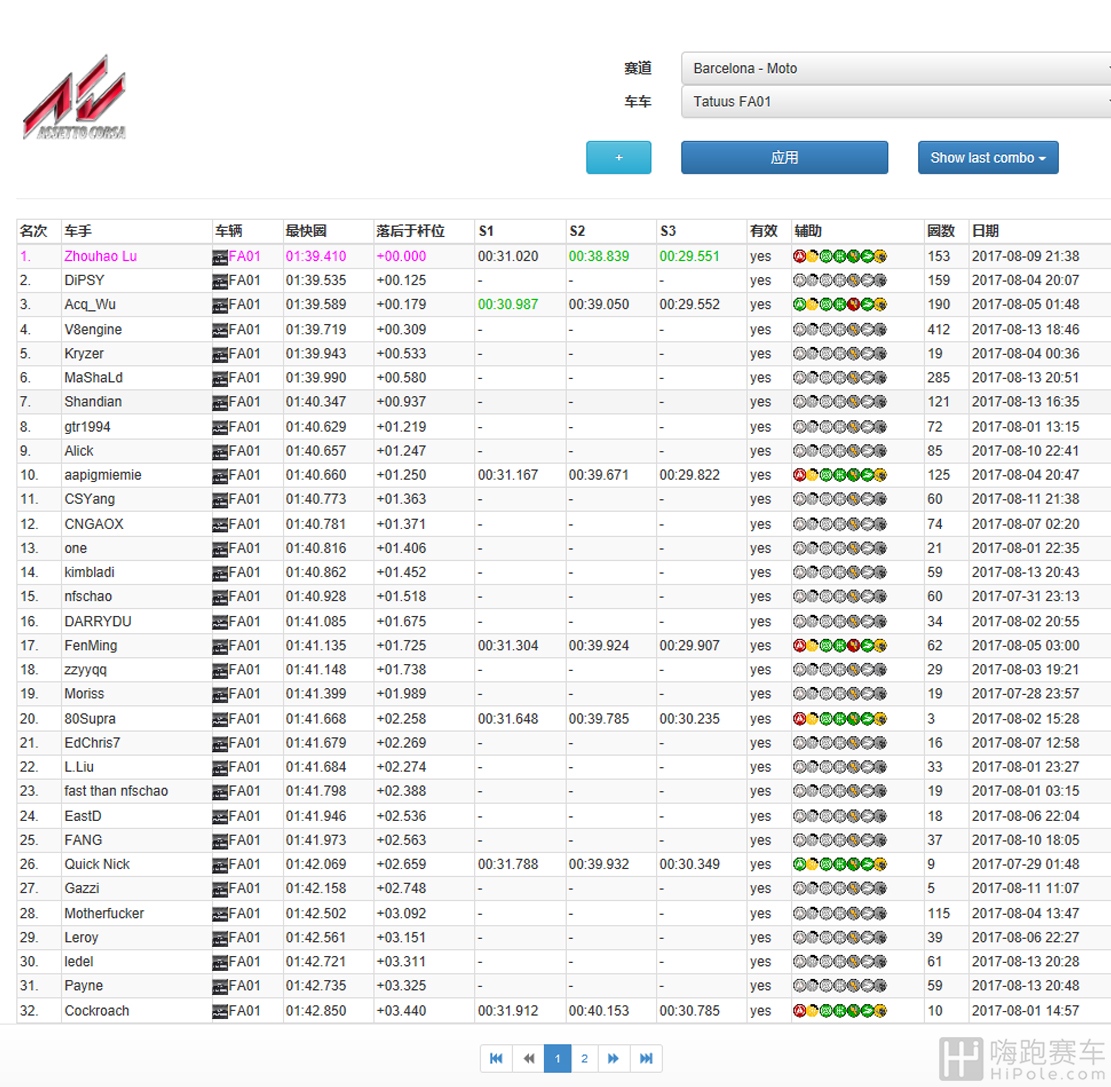1111x1087 pixels.
Task: Click the S3 time 00:30.785
Action: (x=689, y=1011)
